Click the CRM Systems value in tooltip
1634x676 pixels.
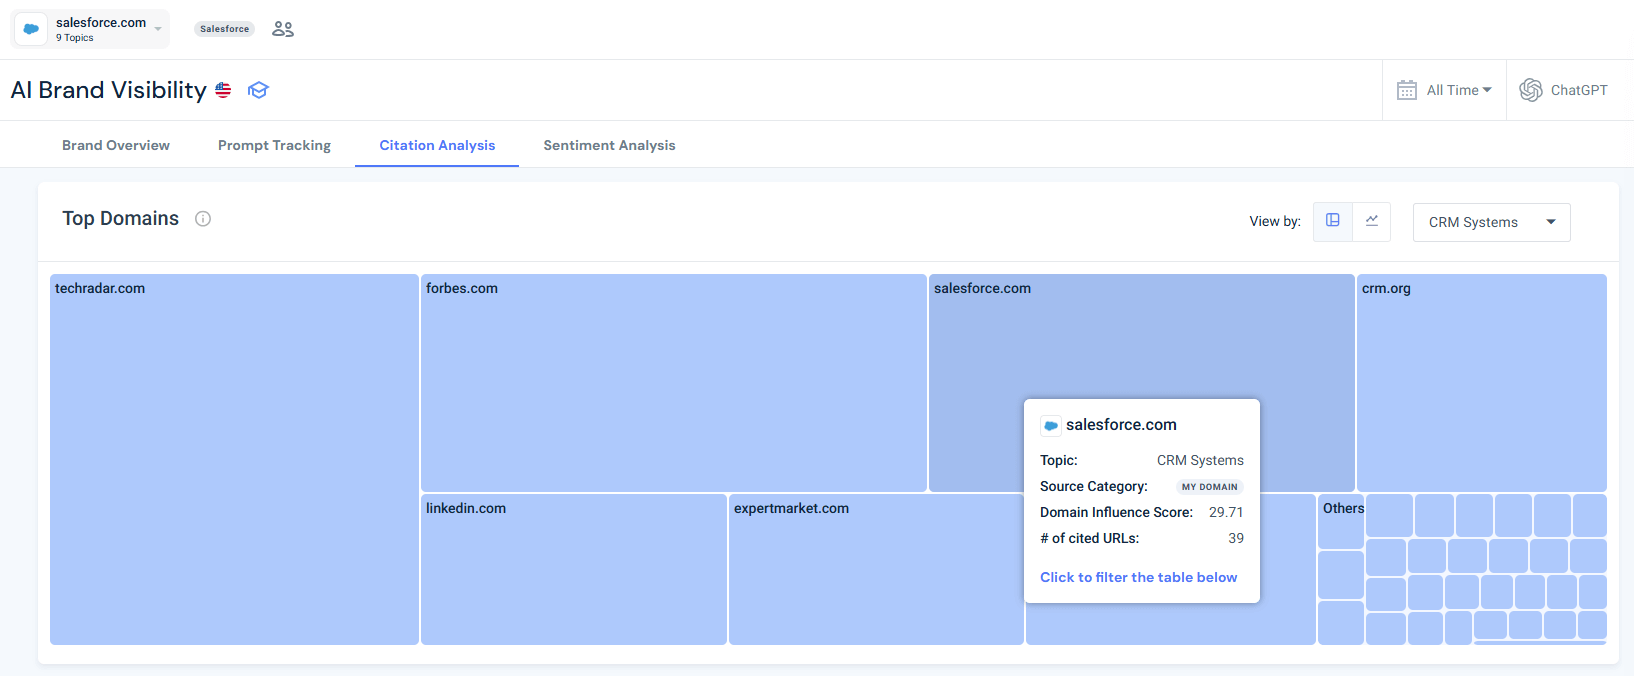[x=1200, y=460]
